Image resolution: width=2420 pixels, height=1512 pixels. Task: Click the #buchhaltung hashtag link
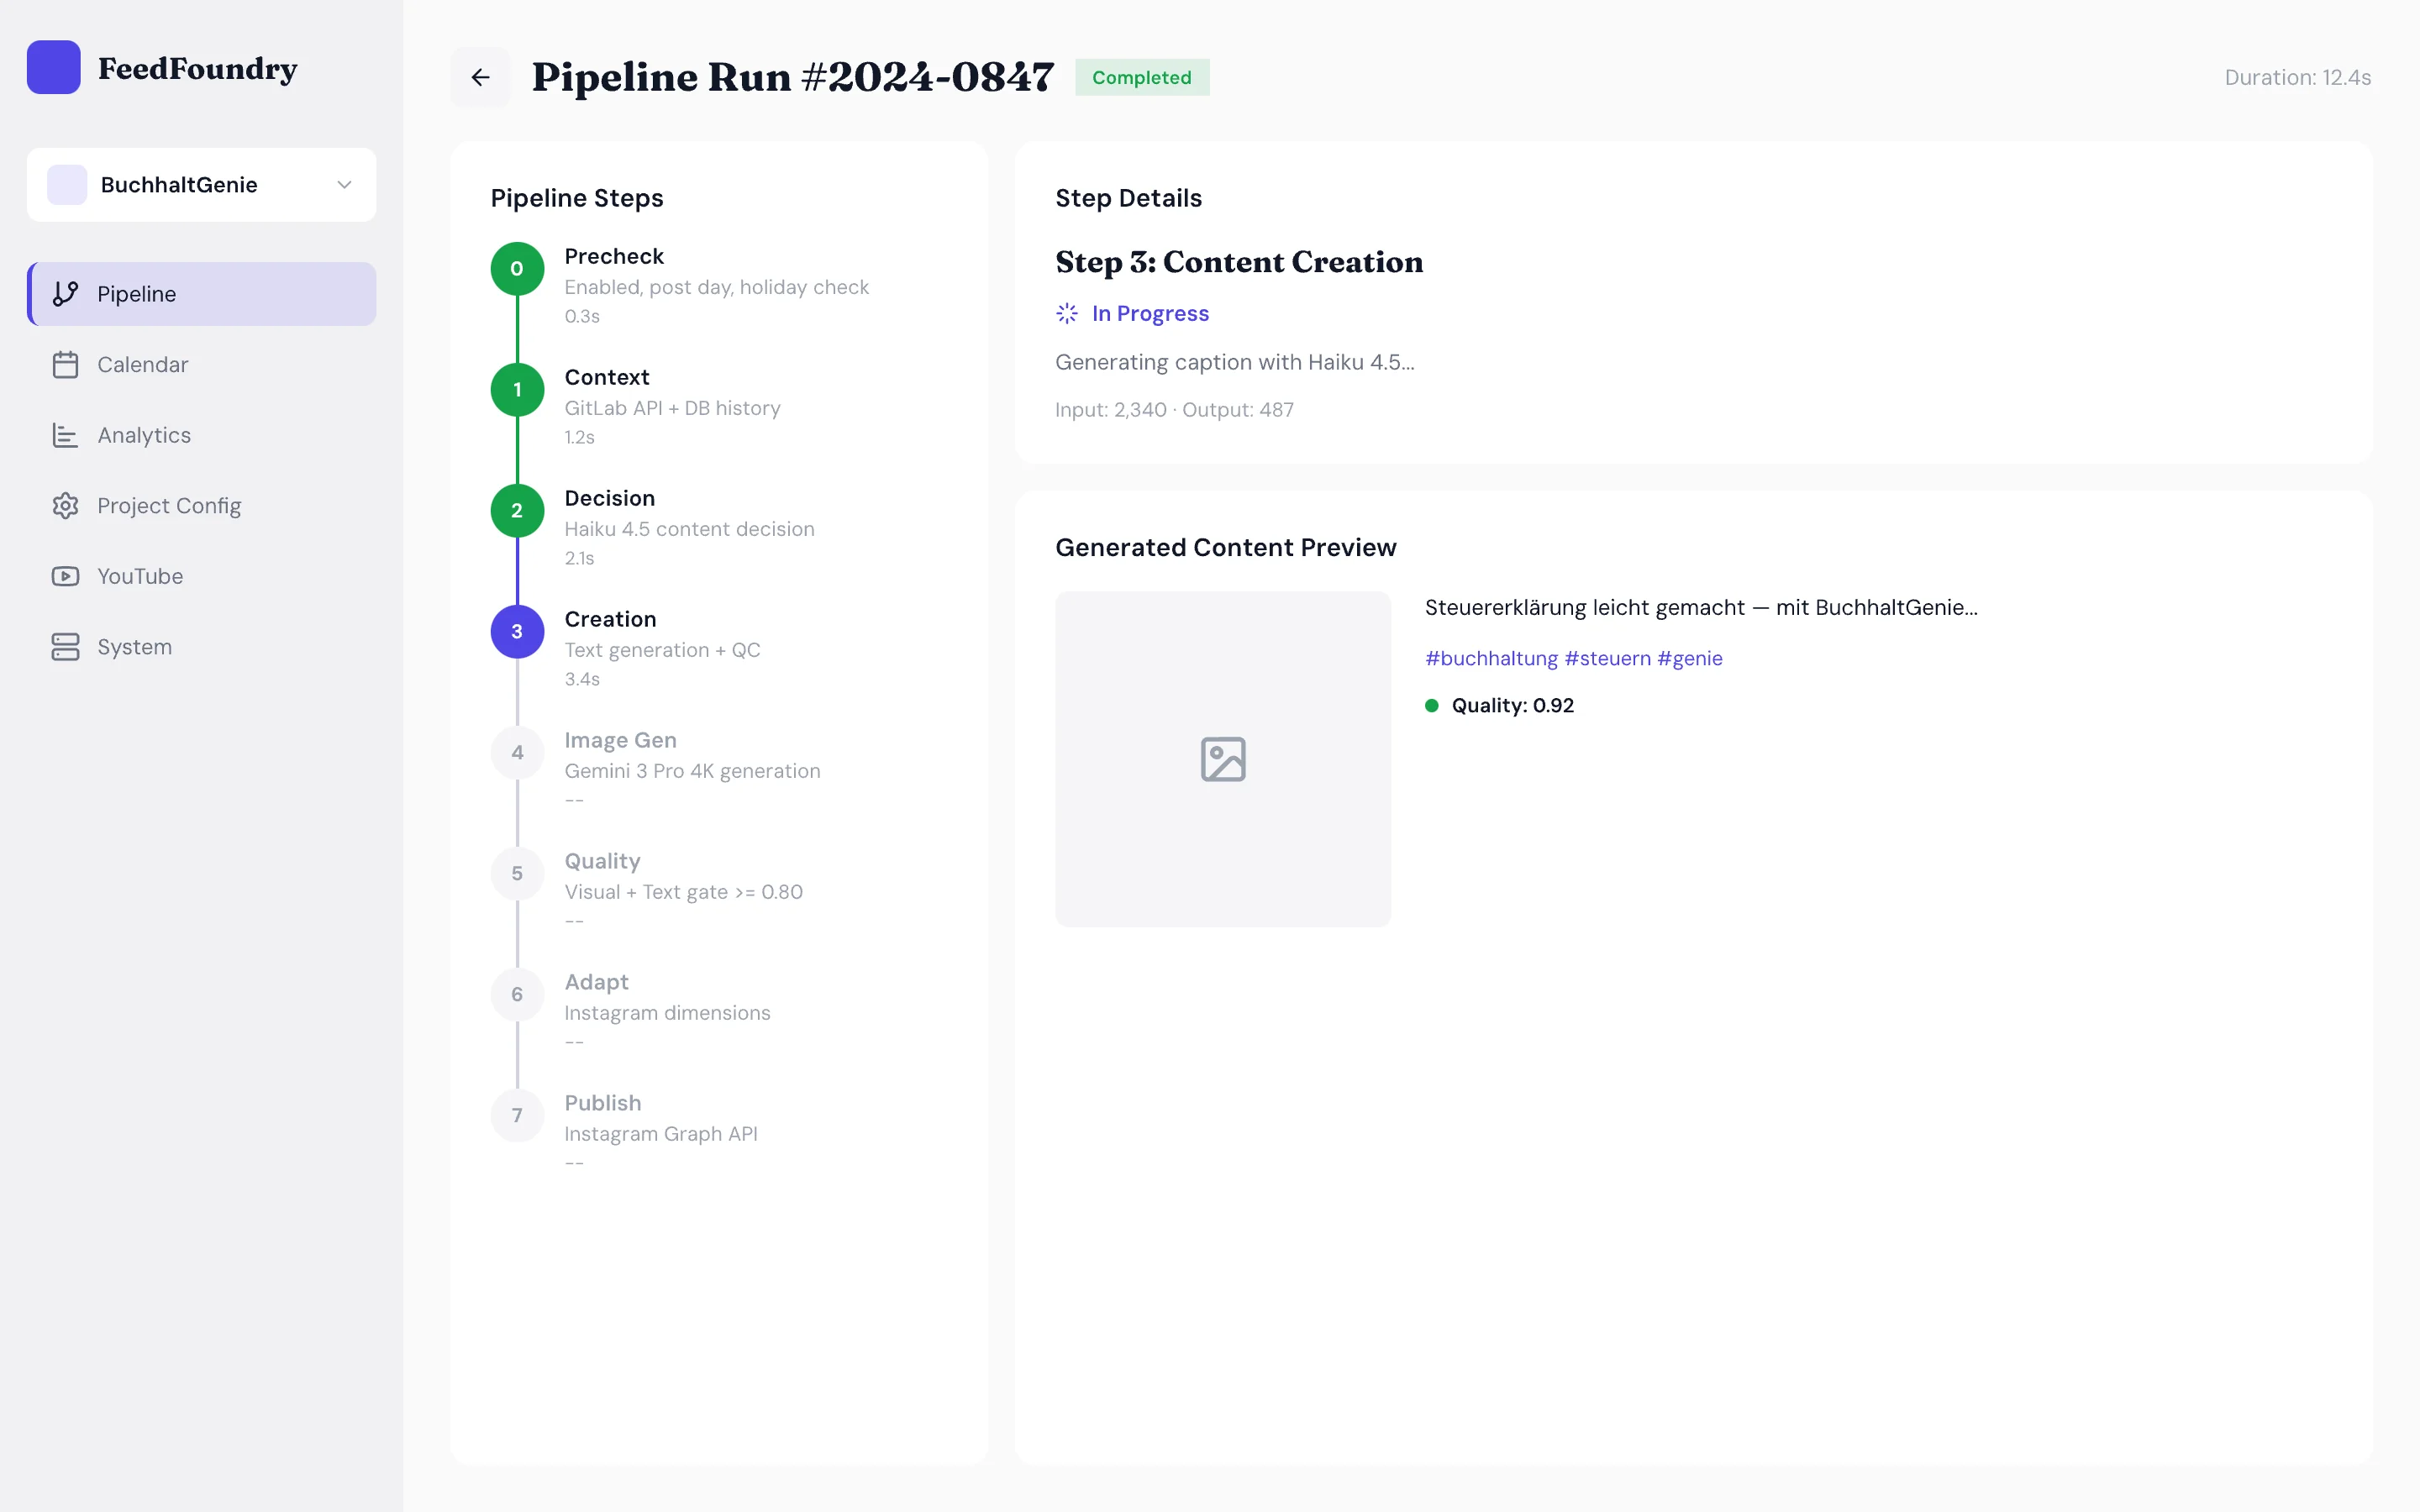pos(1491,658)
